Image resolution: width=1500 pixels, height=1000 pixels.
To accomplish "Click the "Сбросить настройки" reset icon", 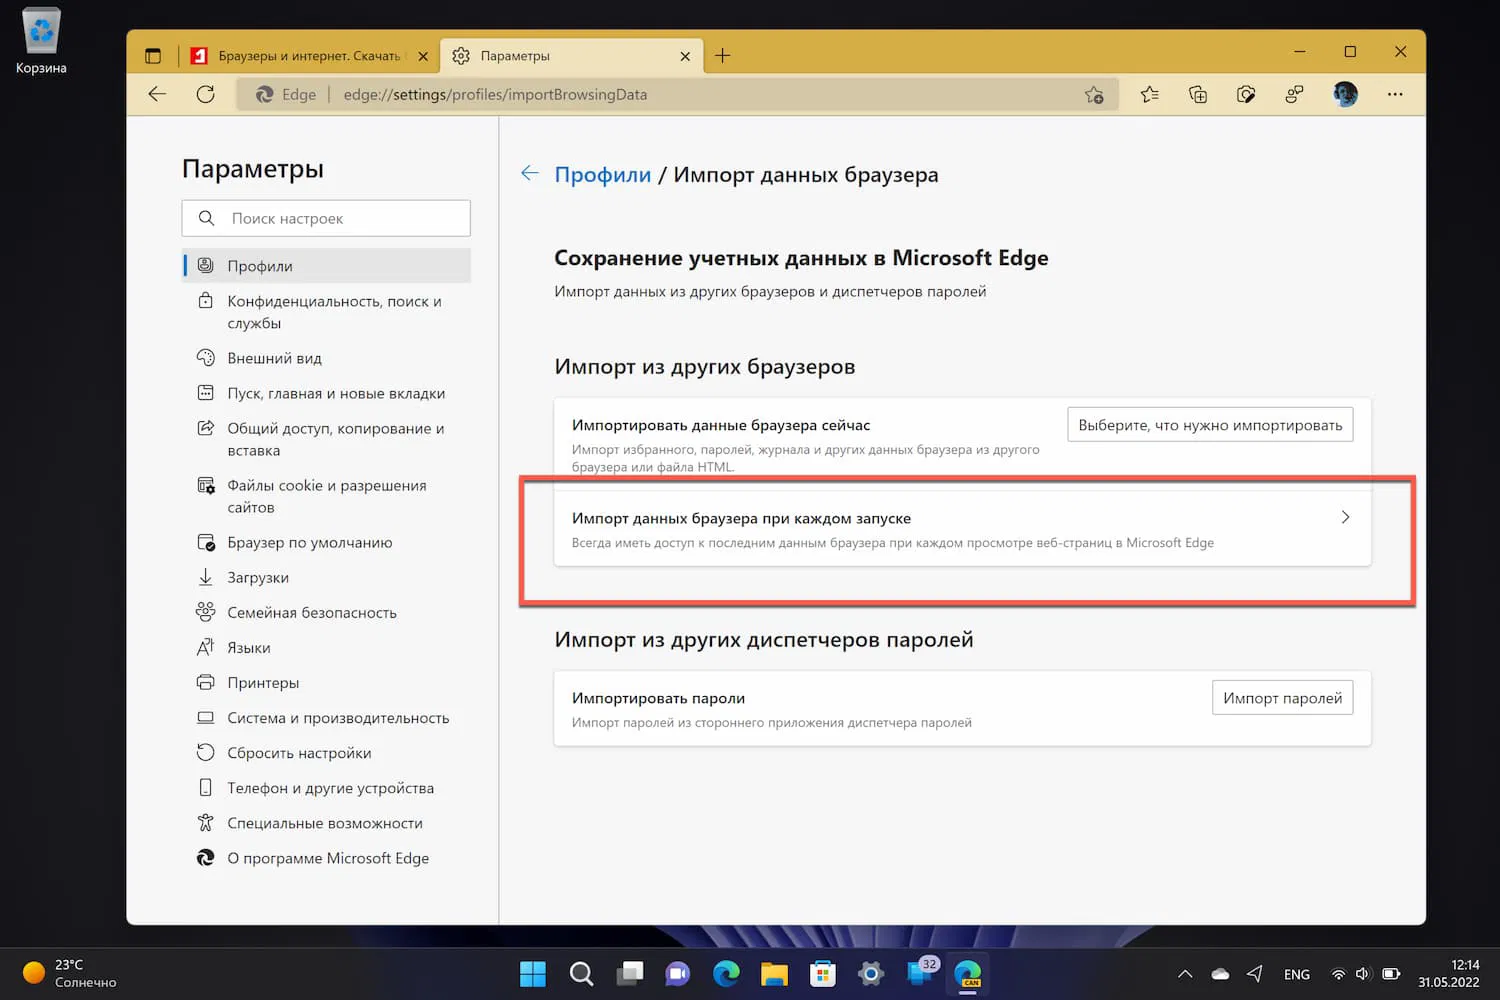I will point(205,752).
